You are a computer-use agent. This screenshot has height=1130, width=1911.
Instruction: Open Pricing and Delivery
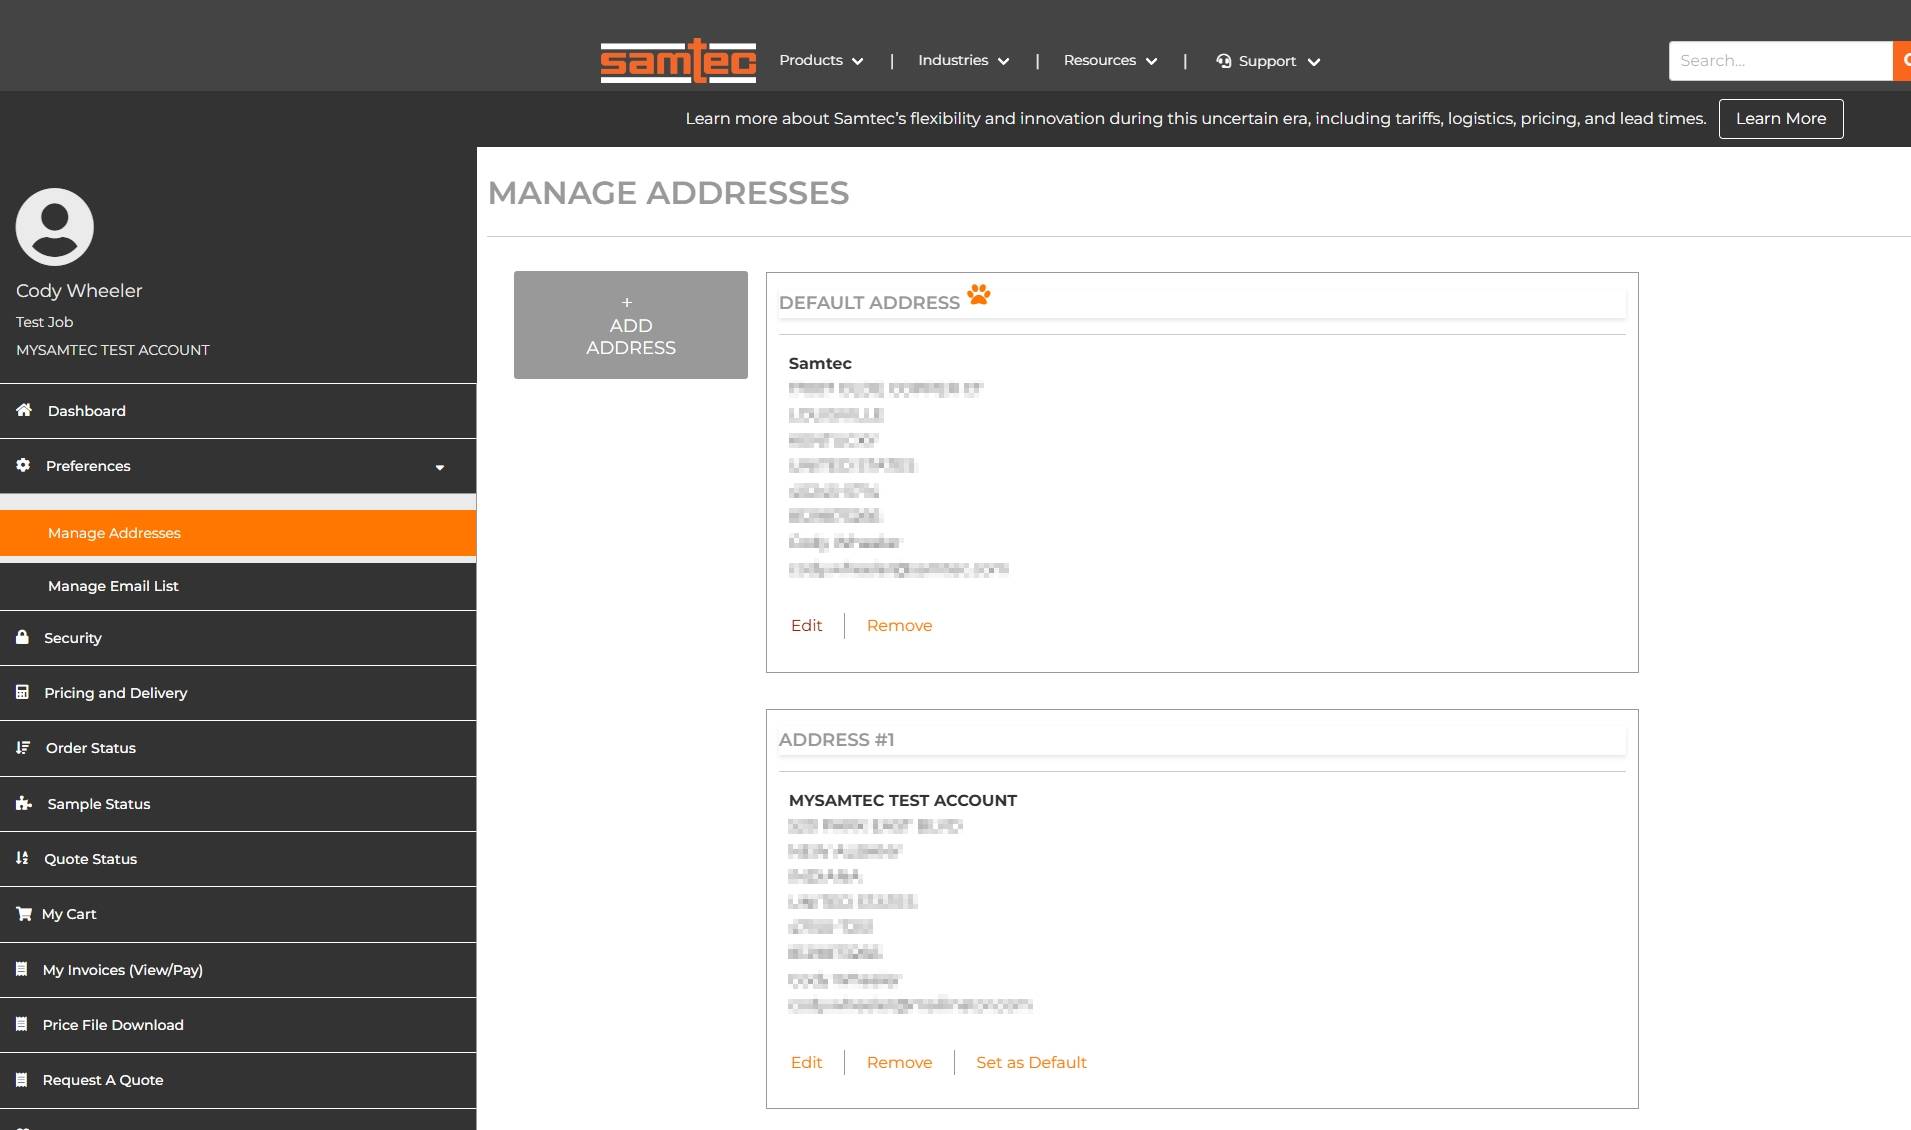(238, 693)
